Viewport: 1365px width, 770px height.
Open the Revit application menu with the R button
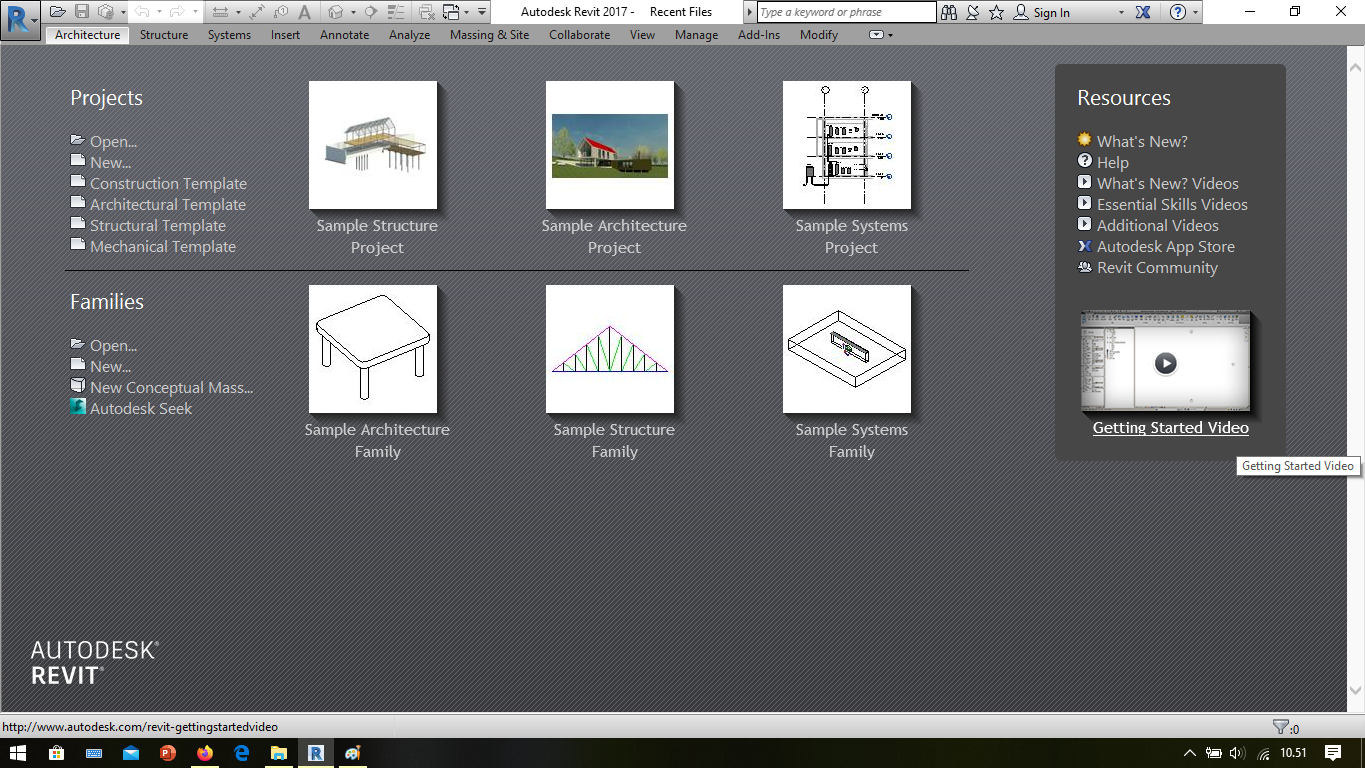click(x=19, y=20)
